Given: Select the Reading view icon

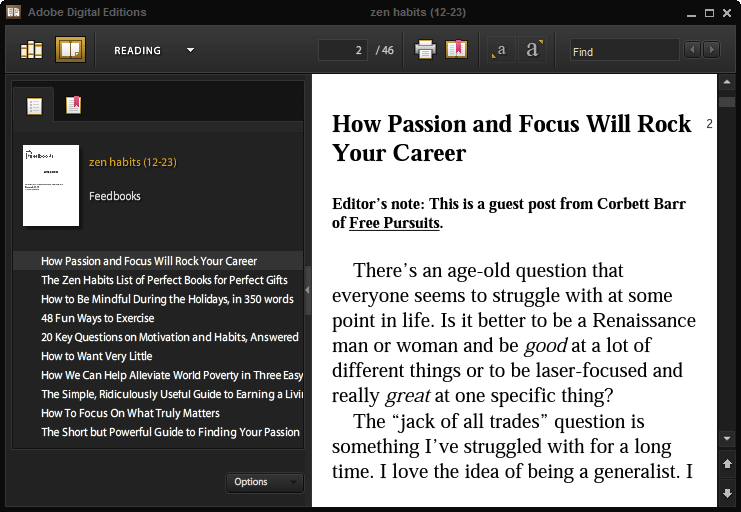Looking at the screenshot, I should click(70, 50).
